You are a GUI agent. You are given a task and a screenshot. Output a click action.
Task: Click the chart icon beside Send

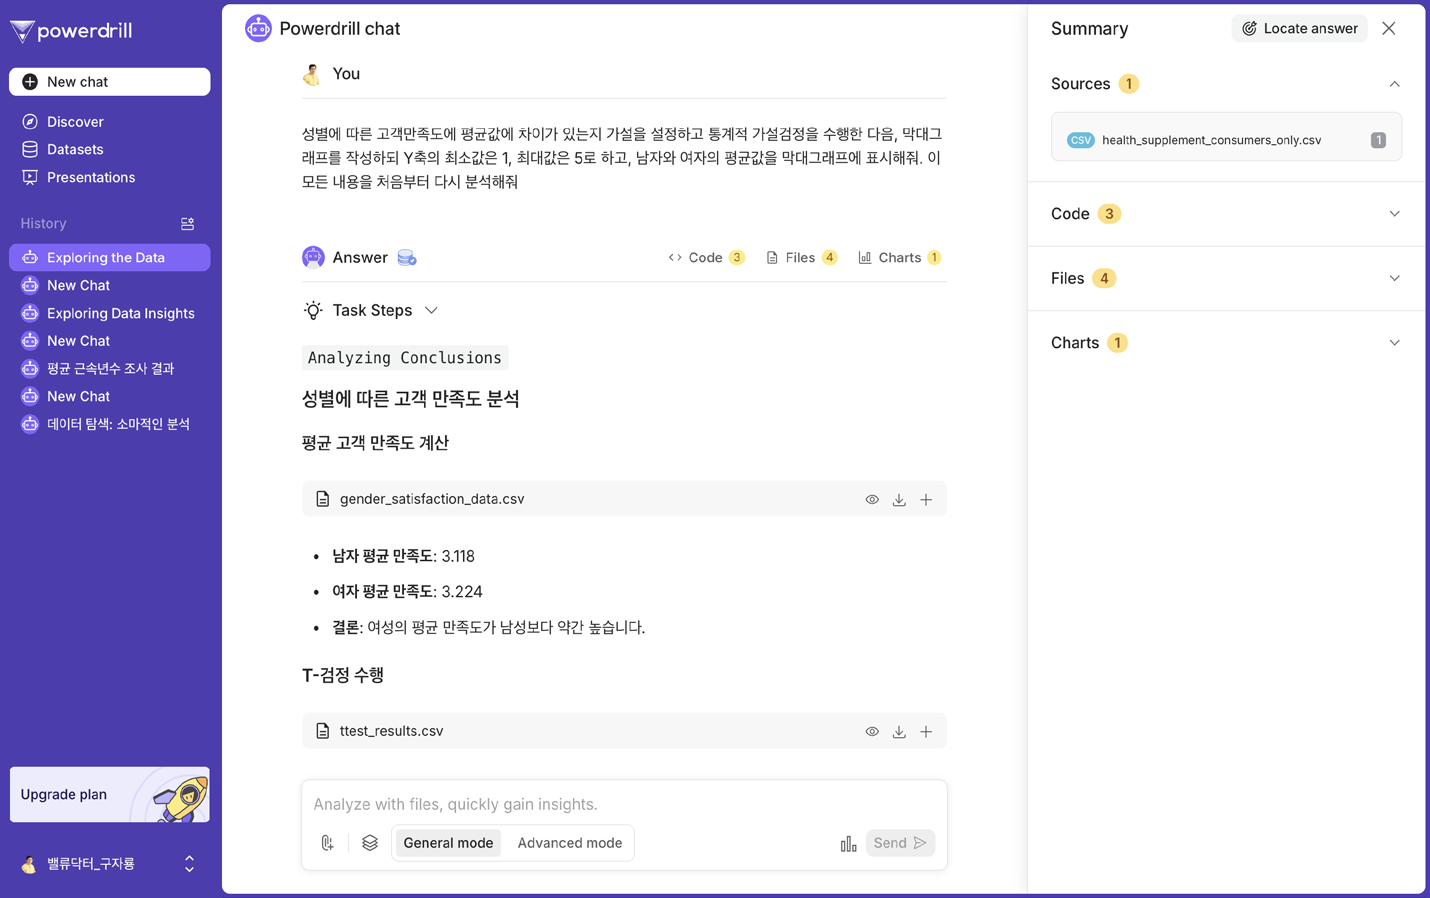tap(848, 843)
